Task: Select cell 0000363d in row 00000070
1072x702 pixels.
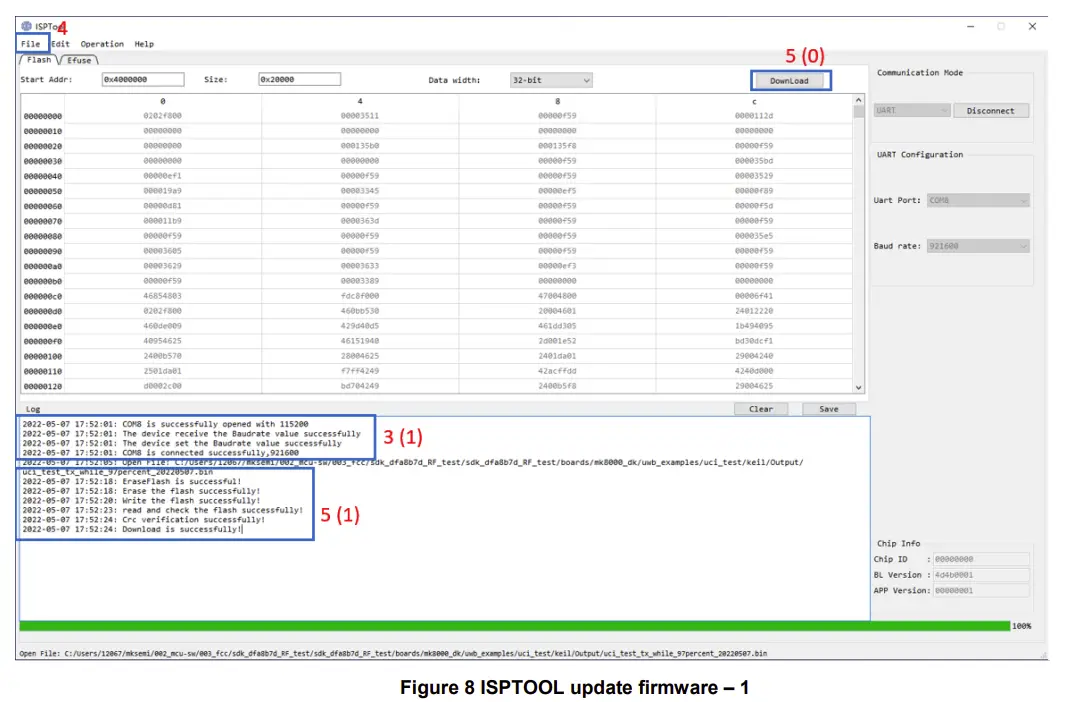Action: [360, 221]
